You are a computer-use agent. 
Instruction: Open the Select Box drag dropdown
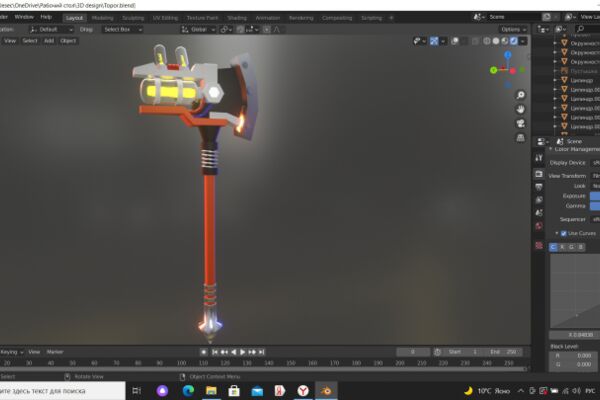122,29
